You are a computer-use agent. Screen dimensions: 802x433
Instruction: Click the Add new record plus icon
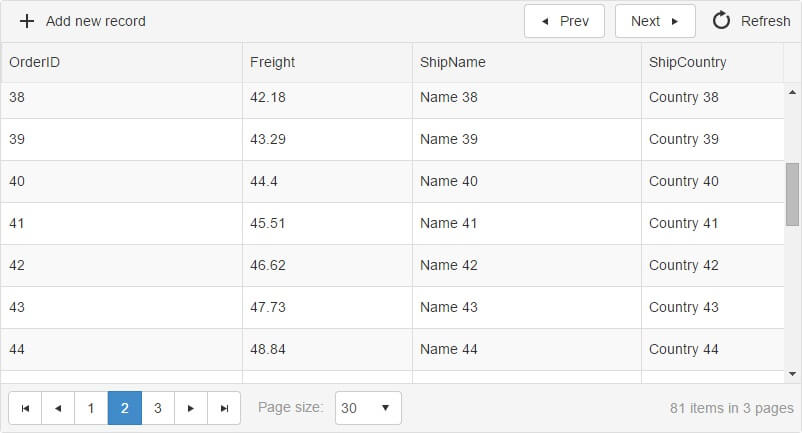(x=27, y=21)
